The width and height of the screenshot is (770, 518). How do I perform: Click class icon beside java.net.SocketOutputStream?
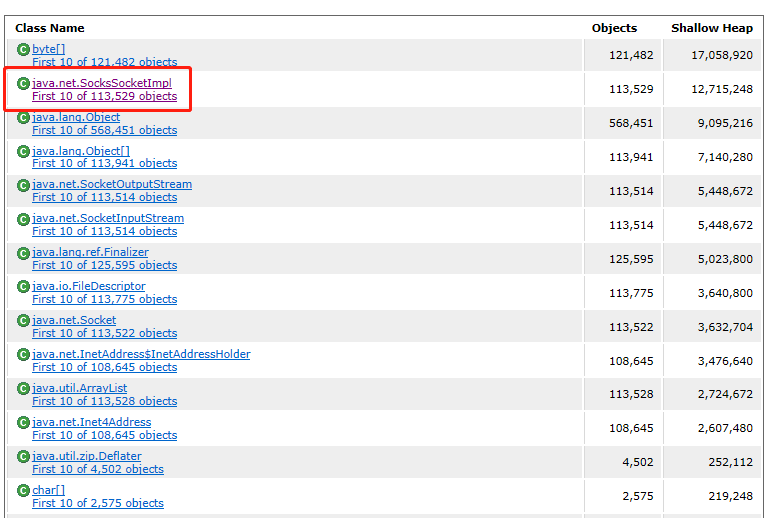coord(23,185)
